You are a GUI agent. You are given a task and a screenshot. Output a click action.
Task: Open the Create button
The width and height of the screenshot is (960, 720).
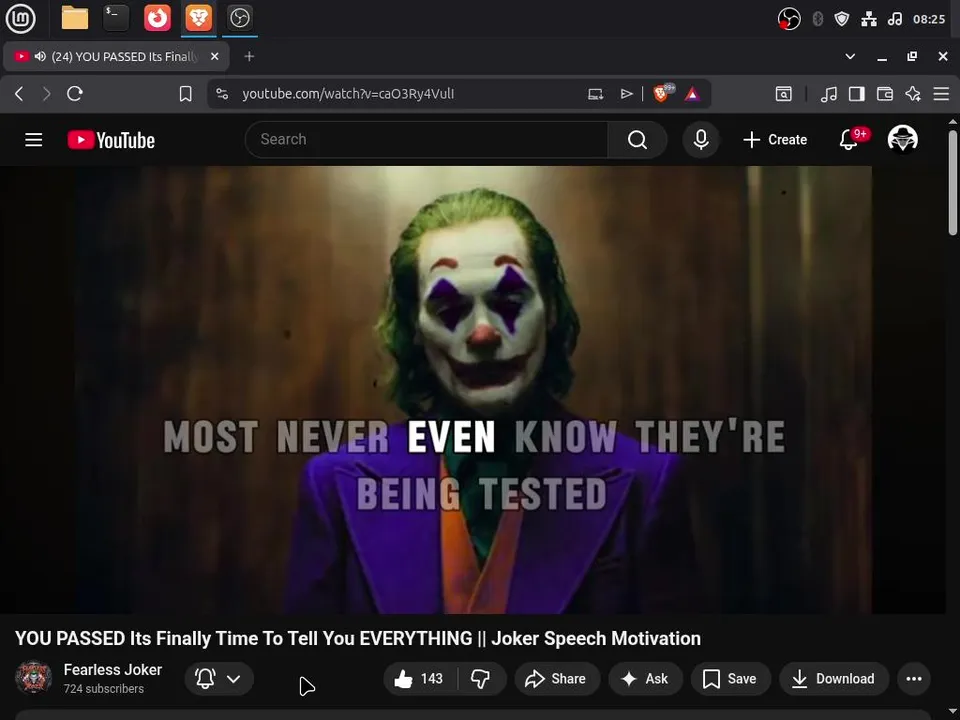(774, 140)
